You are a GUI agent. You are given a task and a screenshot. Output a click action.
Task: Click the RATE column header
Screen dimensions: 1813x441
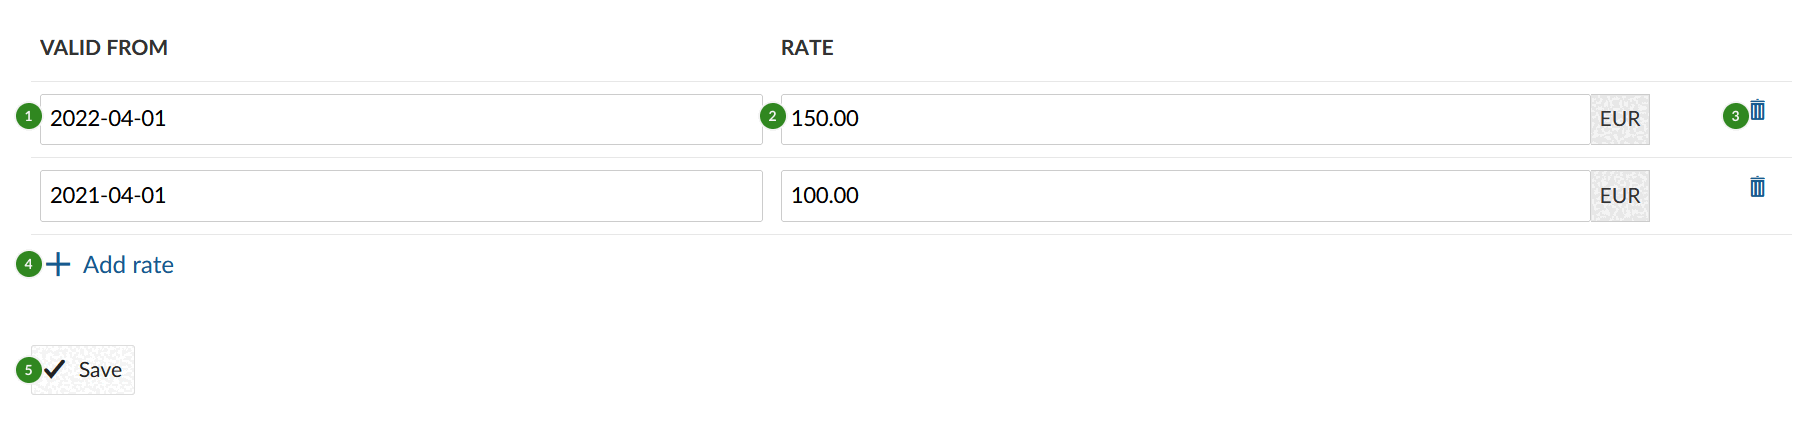807,48
